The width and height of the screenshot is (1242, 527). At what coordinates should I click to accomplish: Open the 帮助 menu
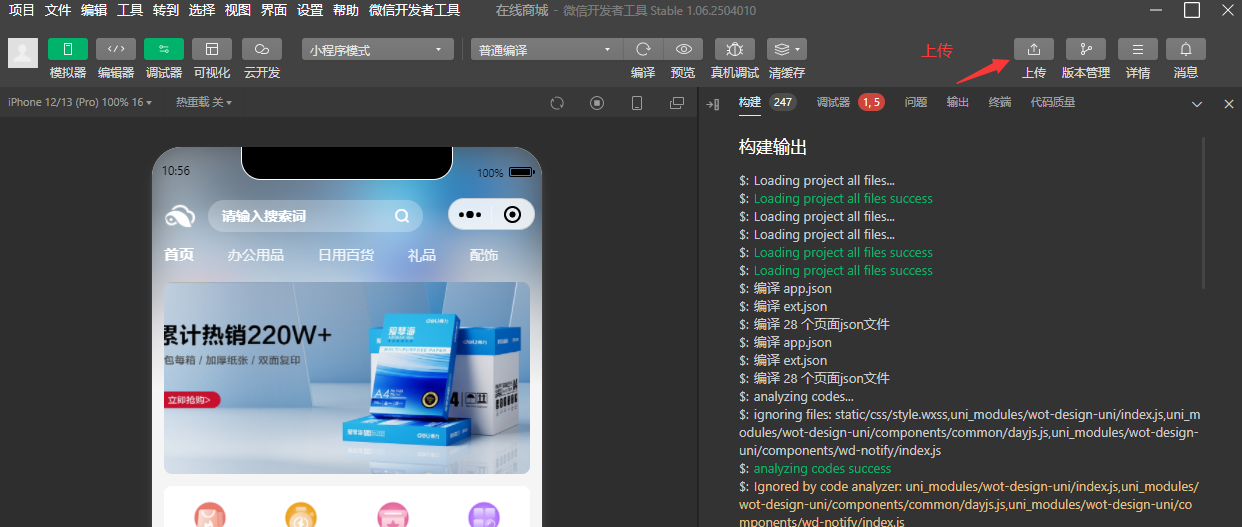tap(346, 10)
